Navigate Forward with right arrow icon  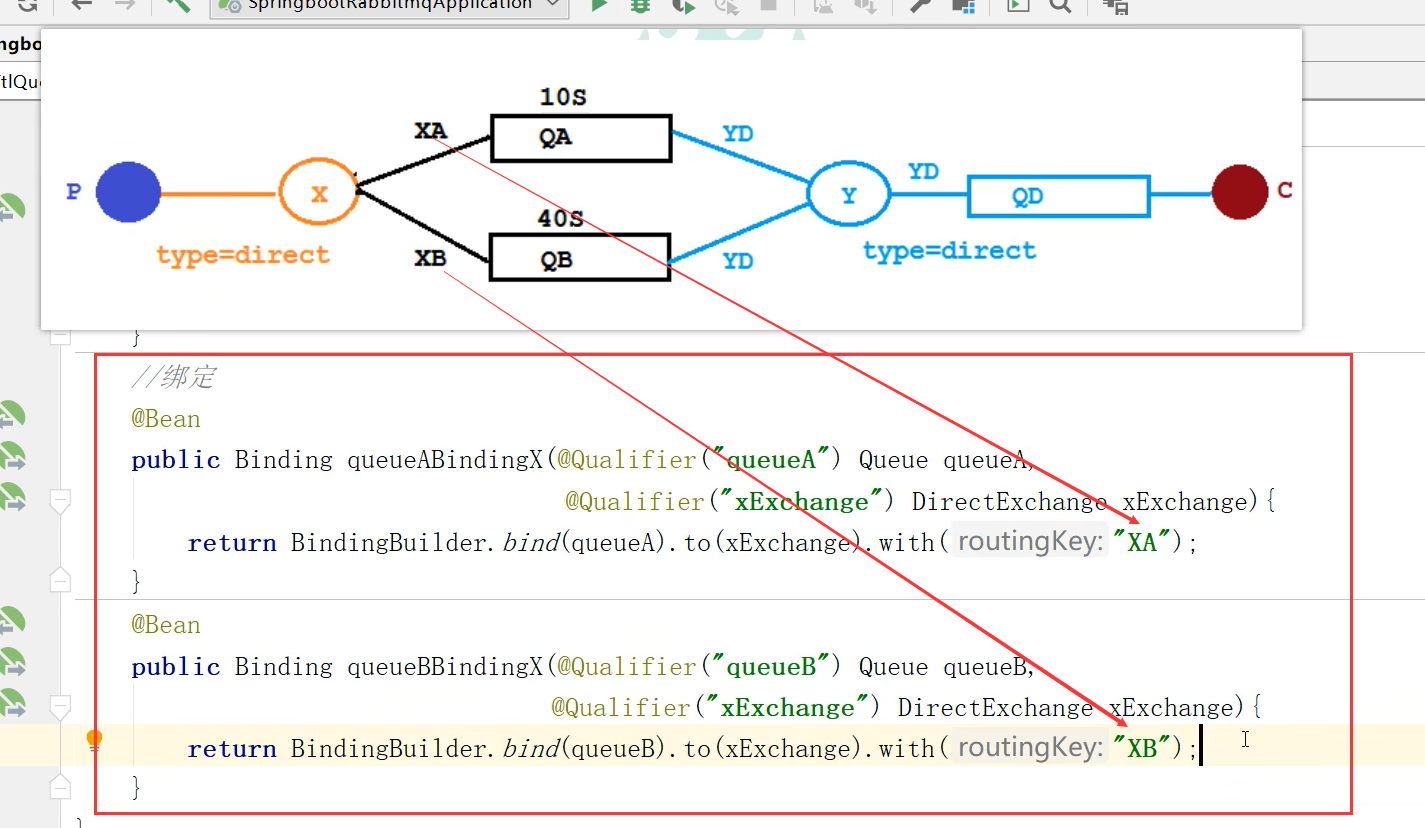(x=124, y=5)
